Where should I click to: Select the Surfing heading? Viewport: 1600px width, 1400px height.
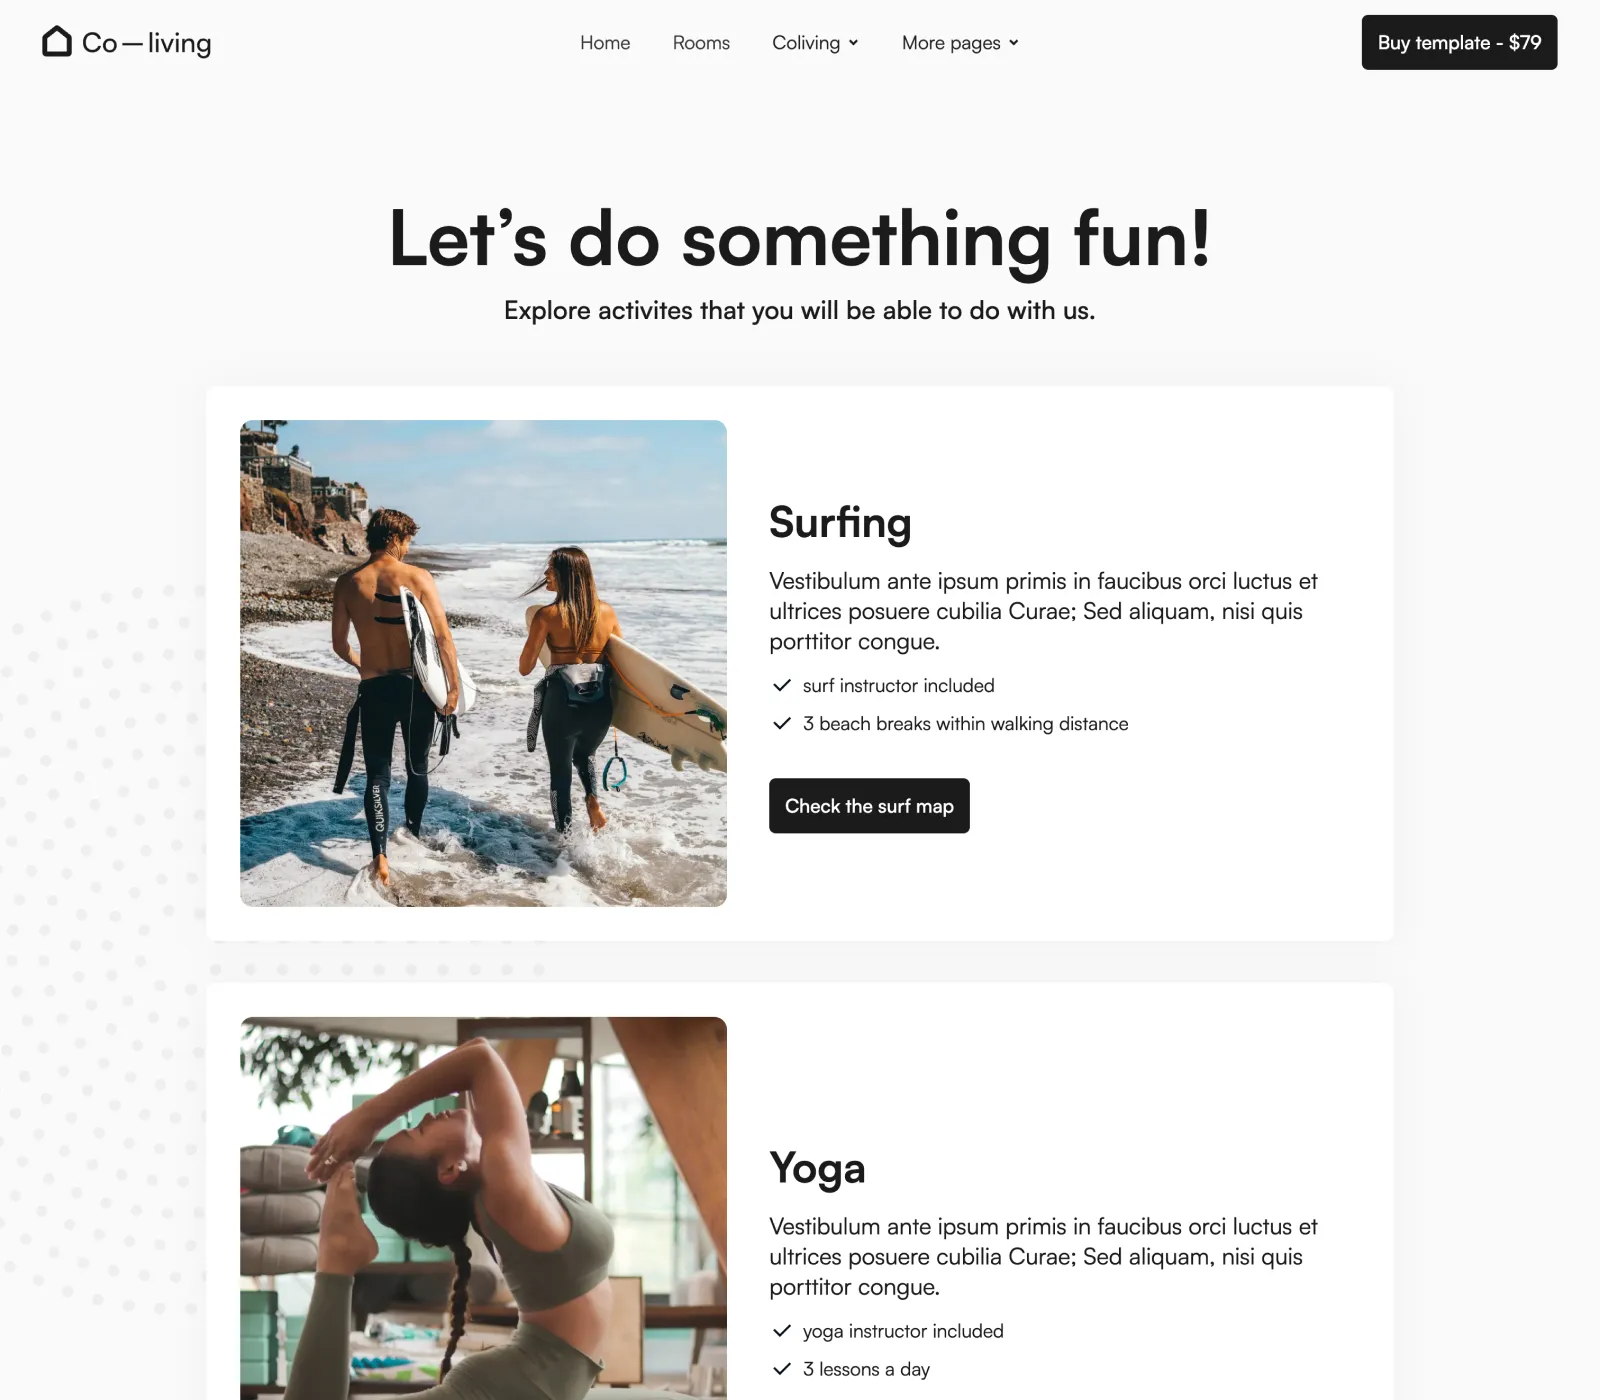coord(840,523)
